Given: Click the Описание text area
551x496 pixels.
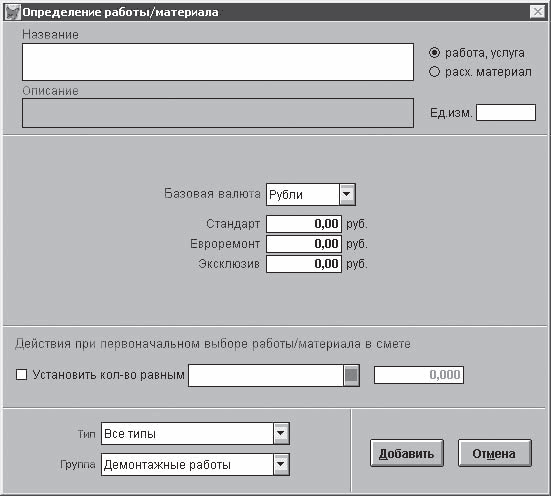Looking at the screenshot, I should click(218, 113).
